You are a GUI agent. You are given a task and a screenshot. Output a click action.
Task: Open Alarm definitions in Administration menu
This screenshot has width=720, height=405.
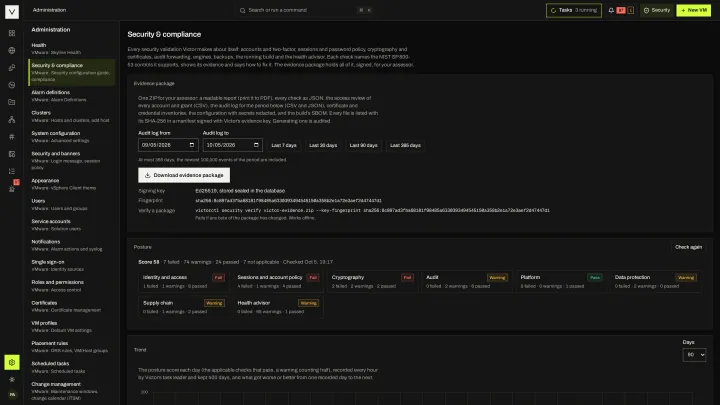point(71,96)
